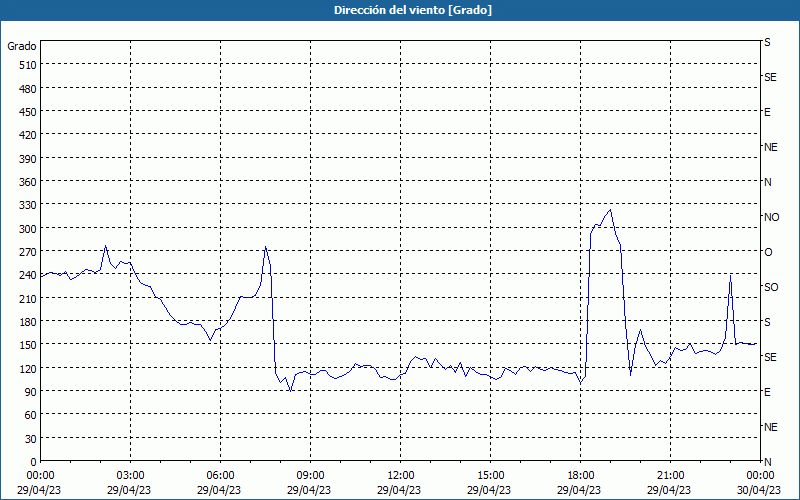Click the 06:00 time label on the x-axis

[x=220, y=476]
